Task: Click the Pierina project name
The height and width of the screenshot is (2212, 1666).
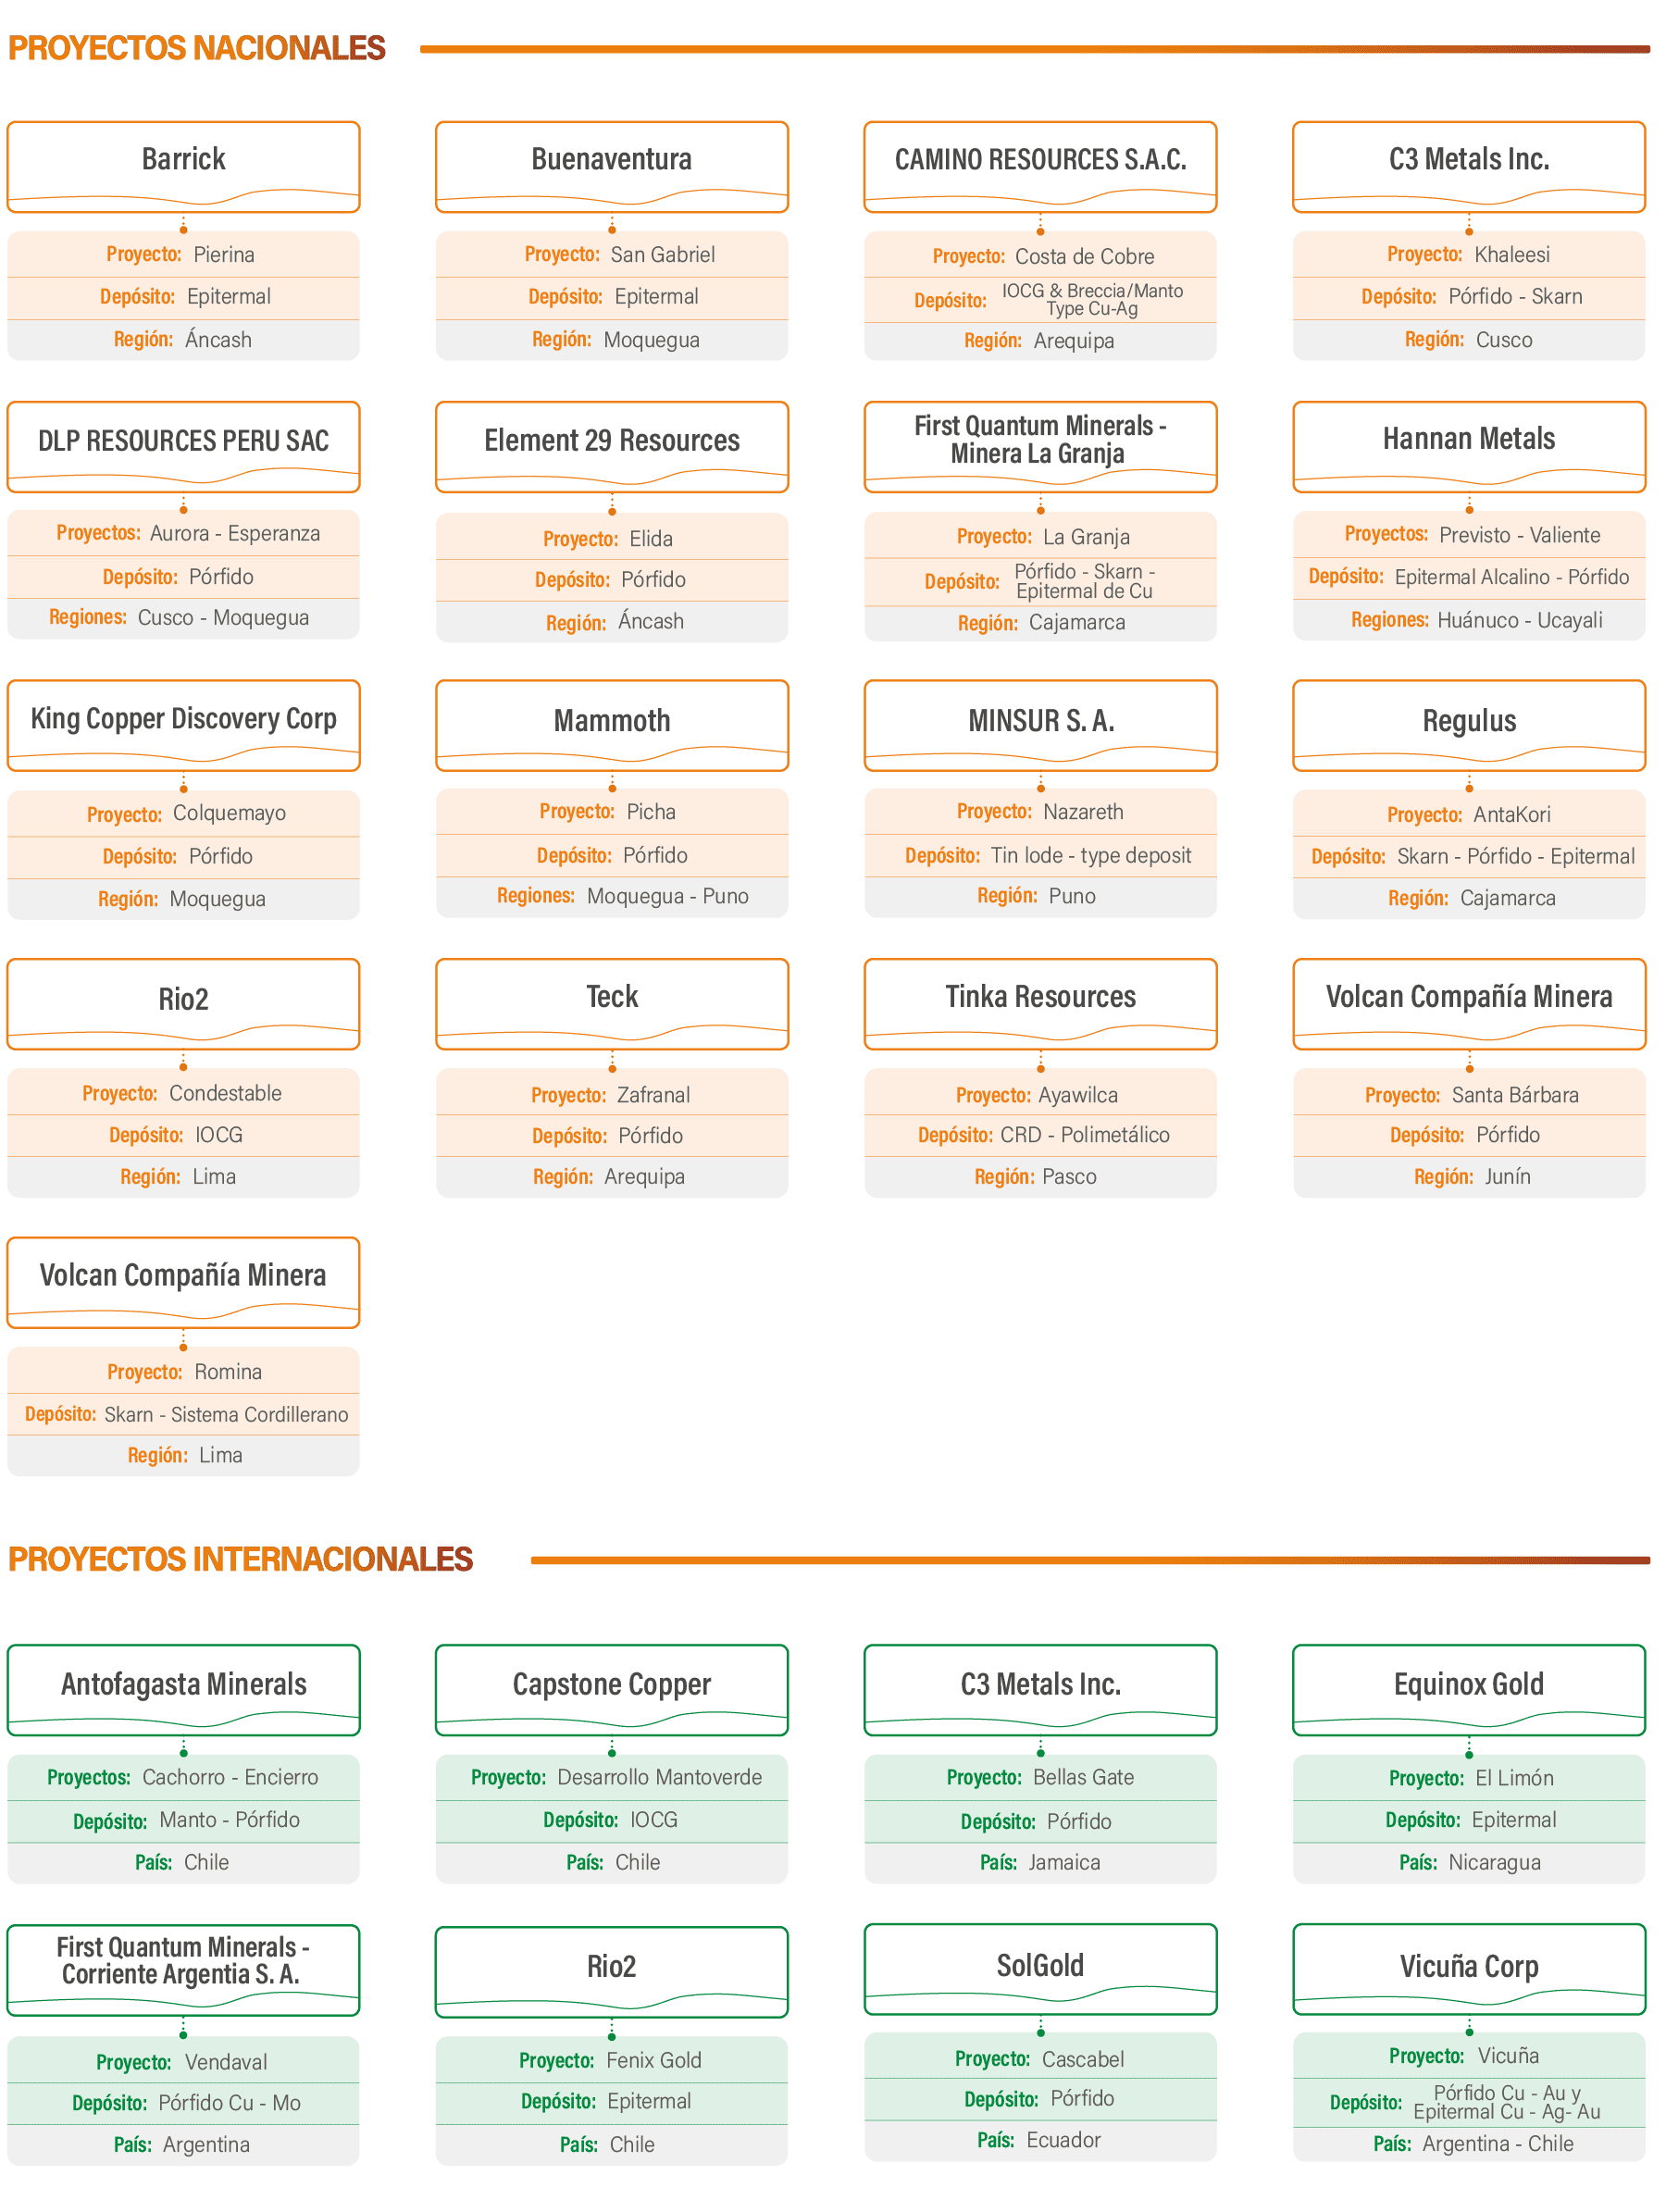Action: pyautogui.click(x=224, y=254)
